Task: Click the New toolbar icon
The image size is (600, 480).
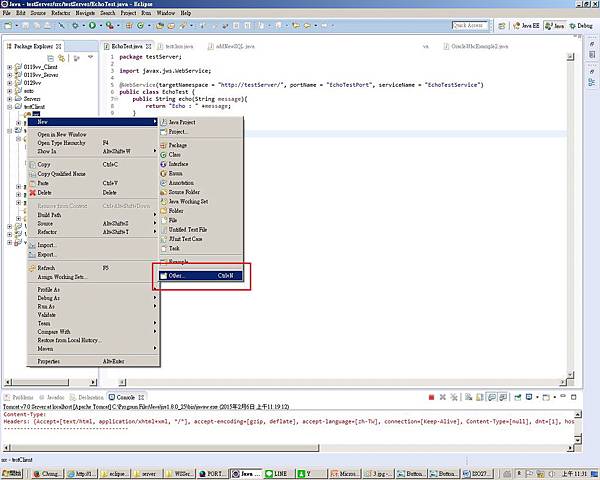Action: click(8, 25)
